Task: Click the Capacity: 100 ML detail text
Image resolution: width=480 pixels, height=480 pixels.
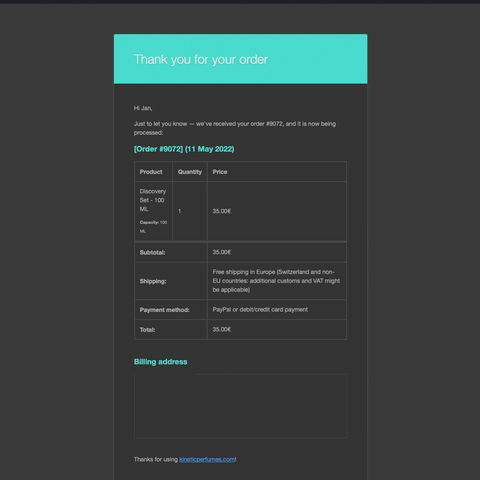Action: click(153, 227)
